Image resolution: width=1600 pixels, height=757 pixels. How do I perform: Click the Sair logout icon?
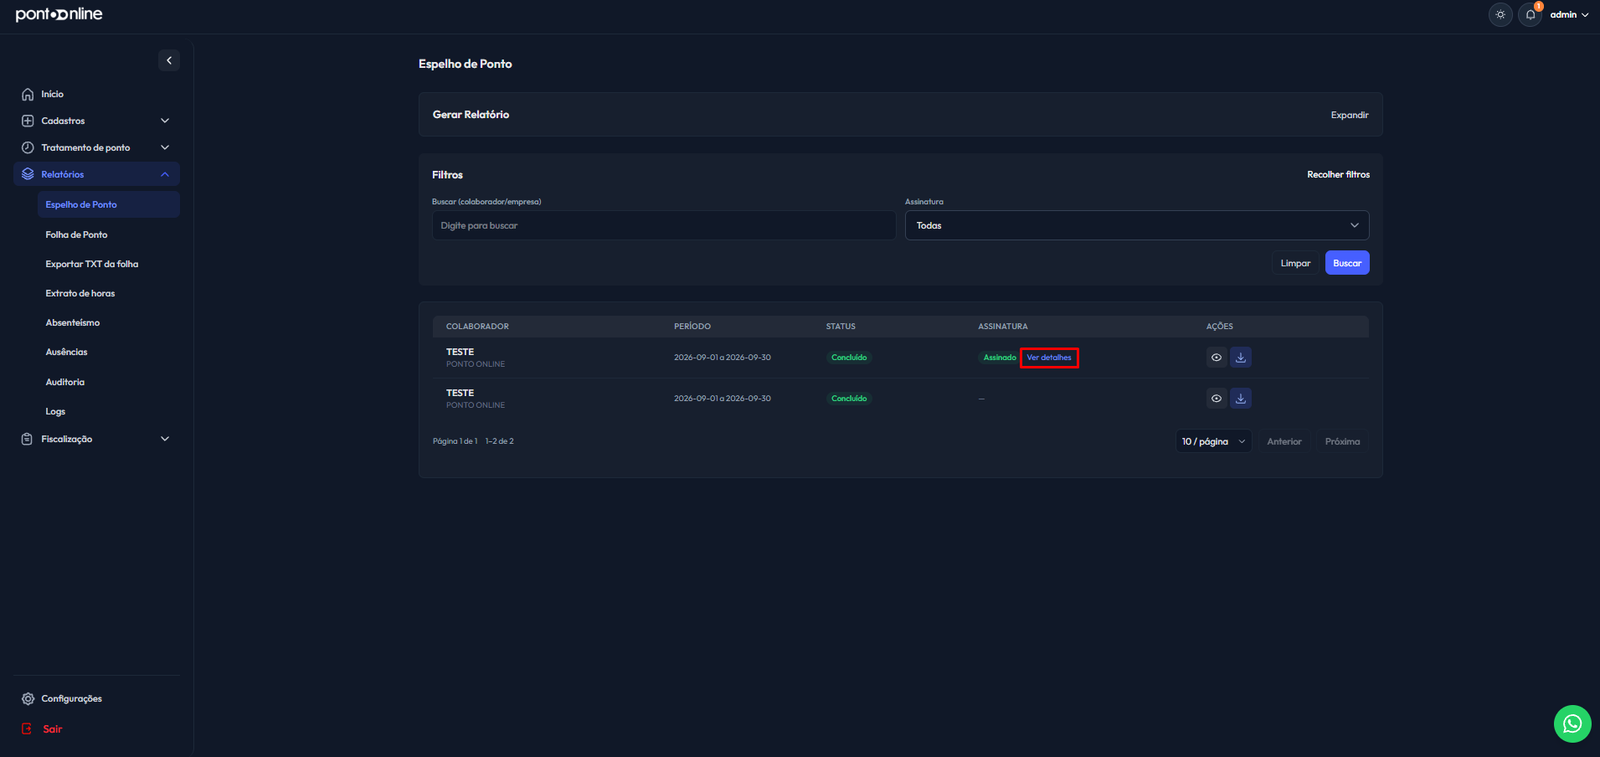click(27, 729)
